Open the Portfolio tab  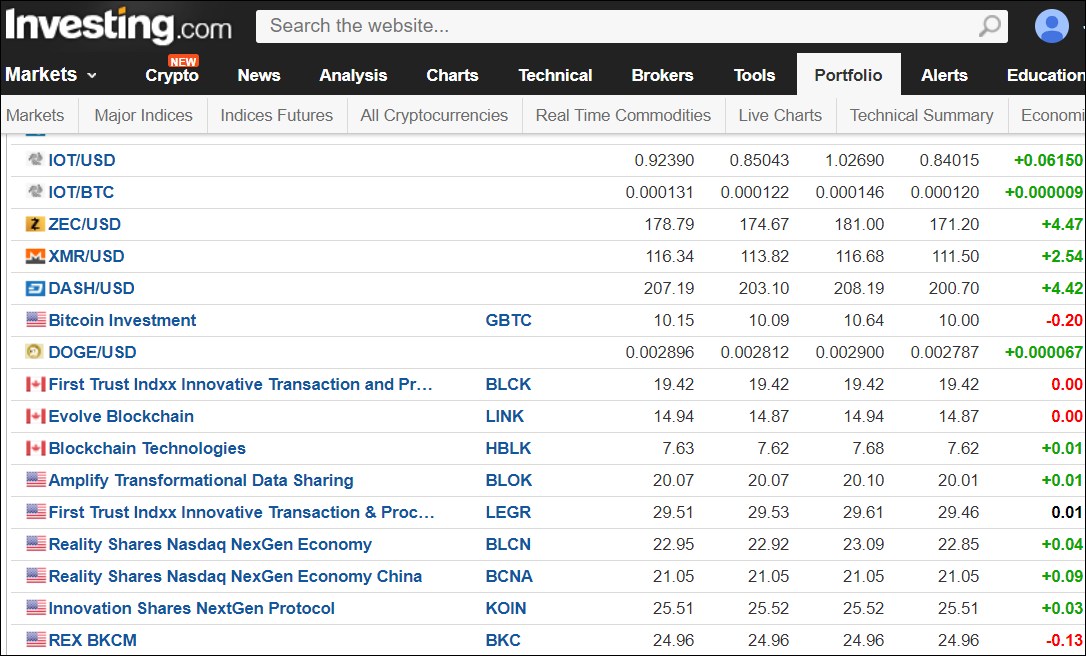click(x=848, y=75)
